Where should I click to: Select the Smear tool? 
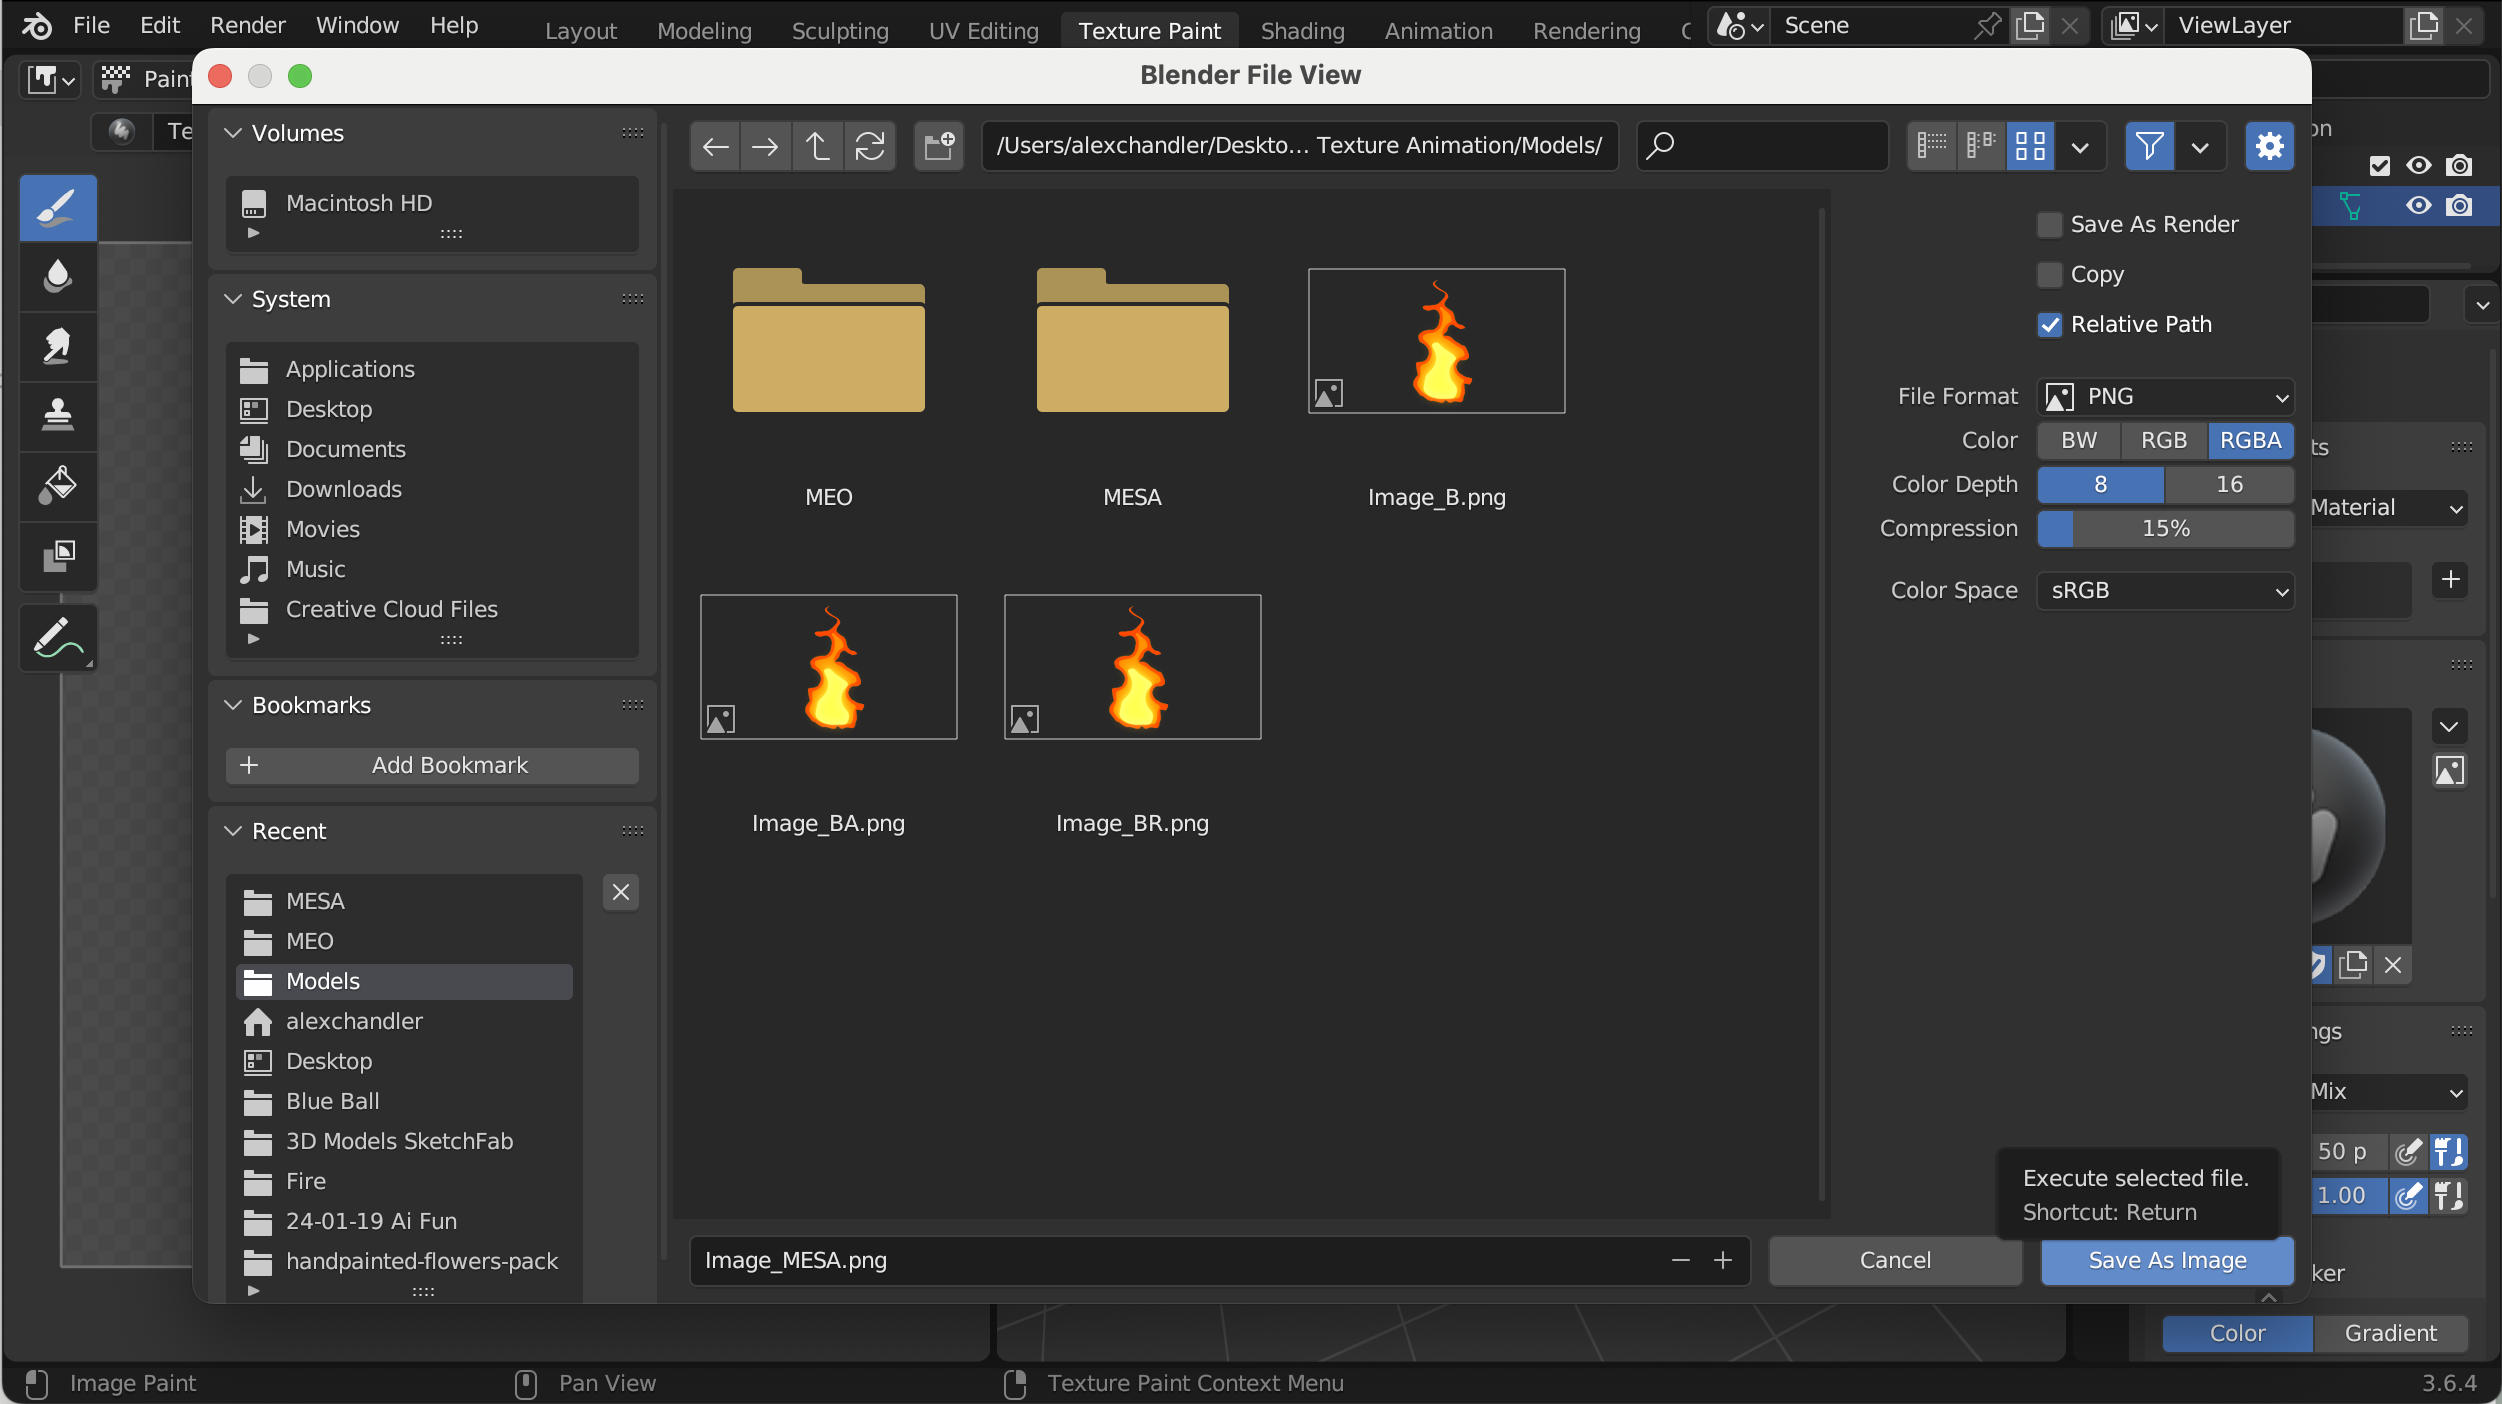click(58, 346)
